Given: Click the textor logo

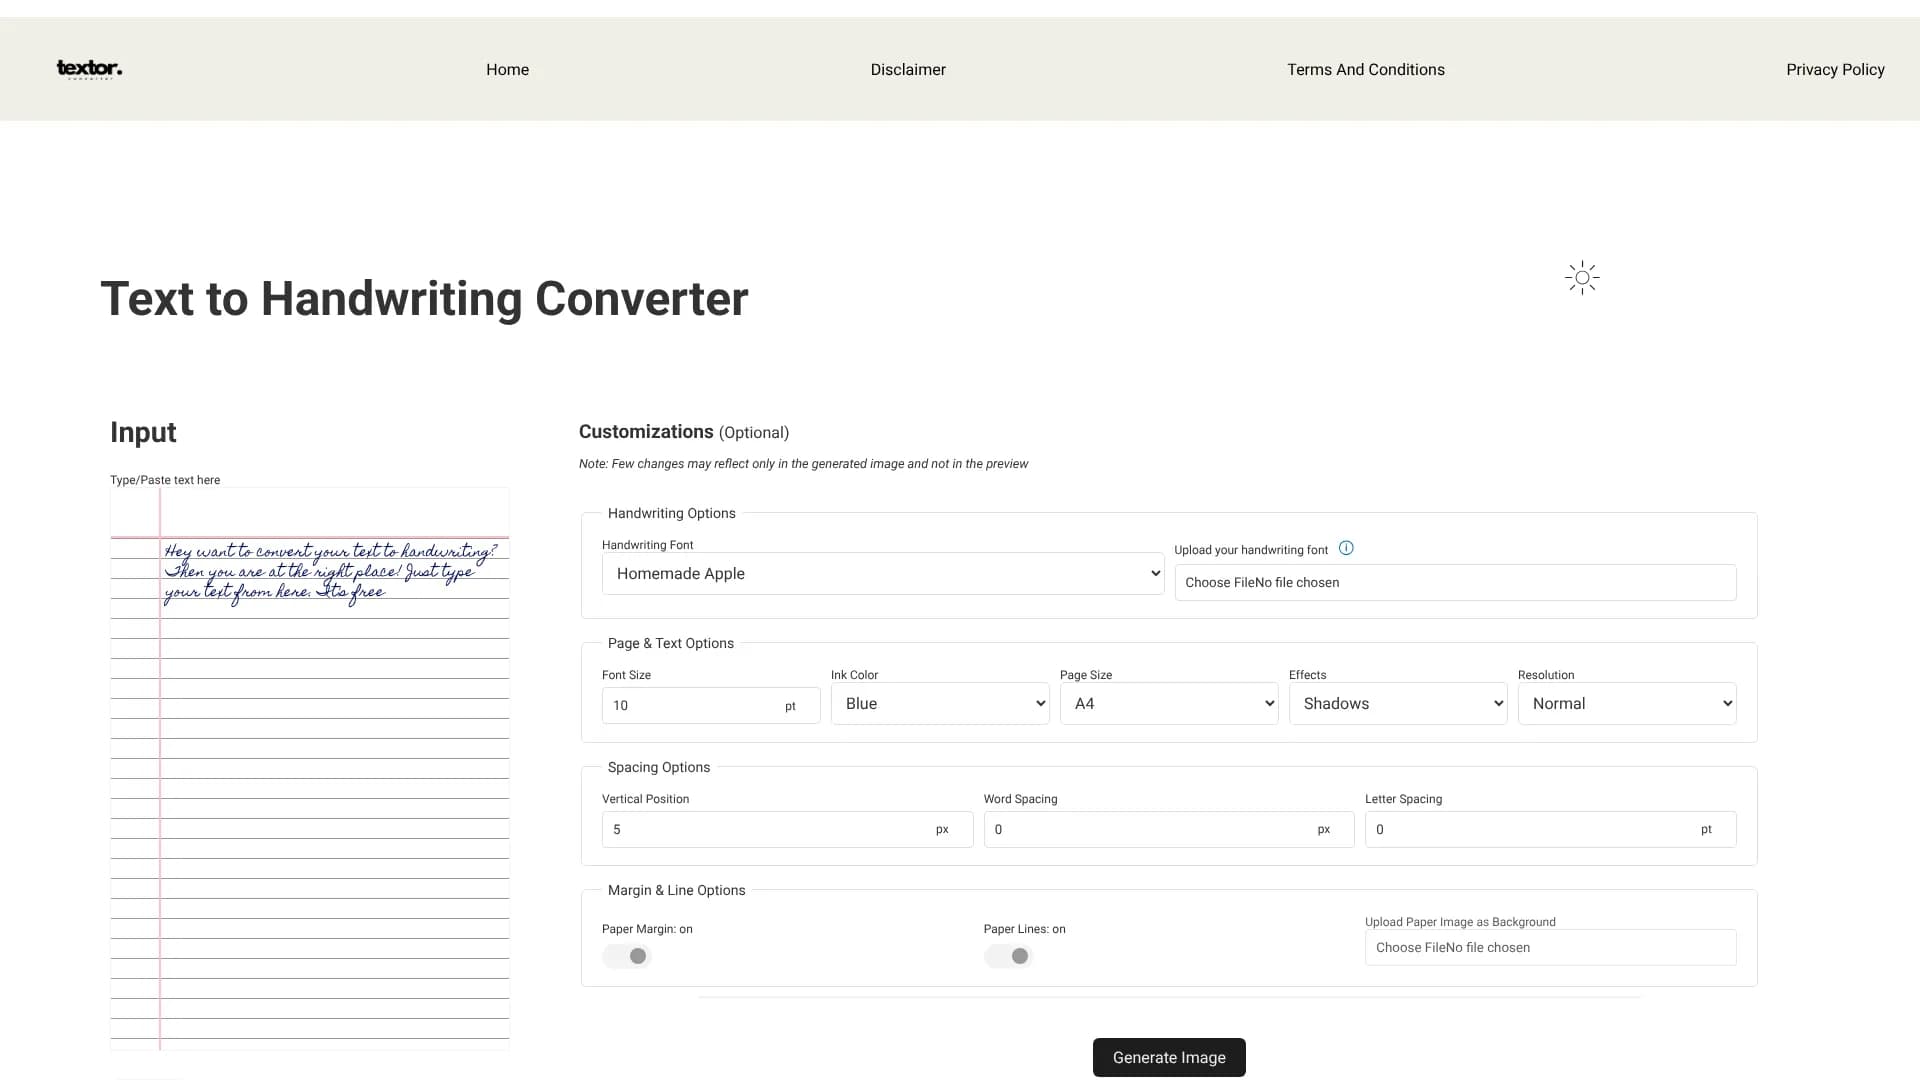Looking at the screenshot, I should (x=89, y=69).
